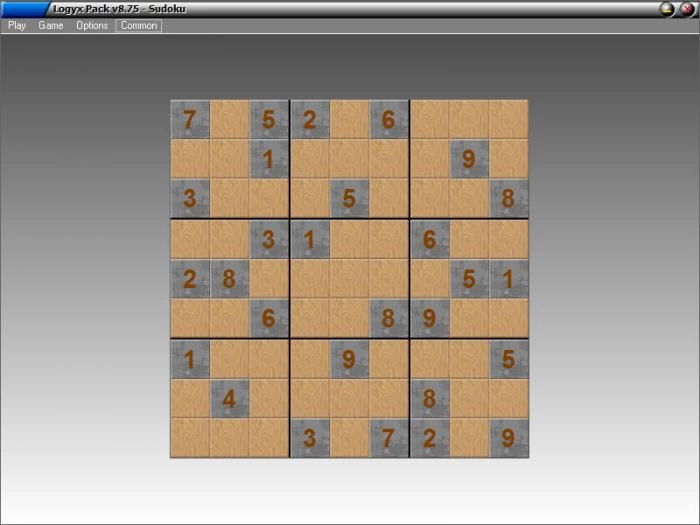Select the empty cell directly left of the 4

coord(190,398)
